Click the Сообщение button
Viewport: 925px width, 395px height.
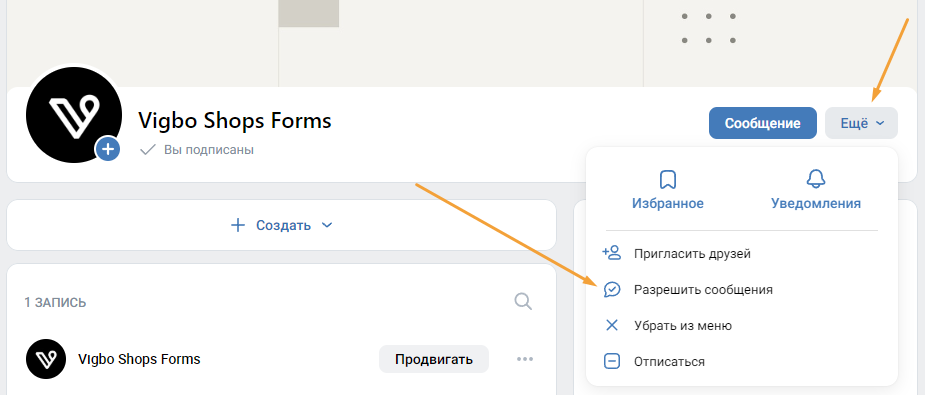point(762,123)
